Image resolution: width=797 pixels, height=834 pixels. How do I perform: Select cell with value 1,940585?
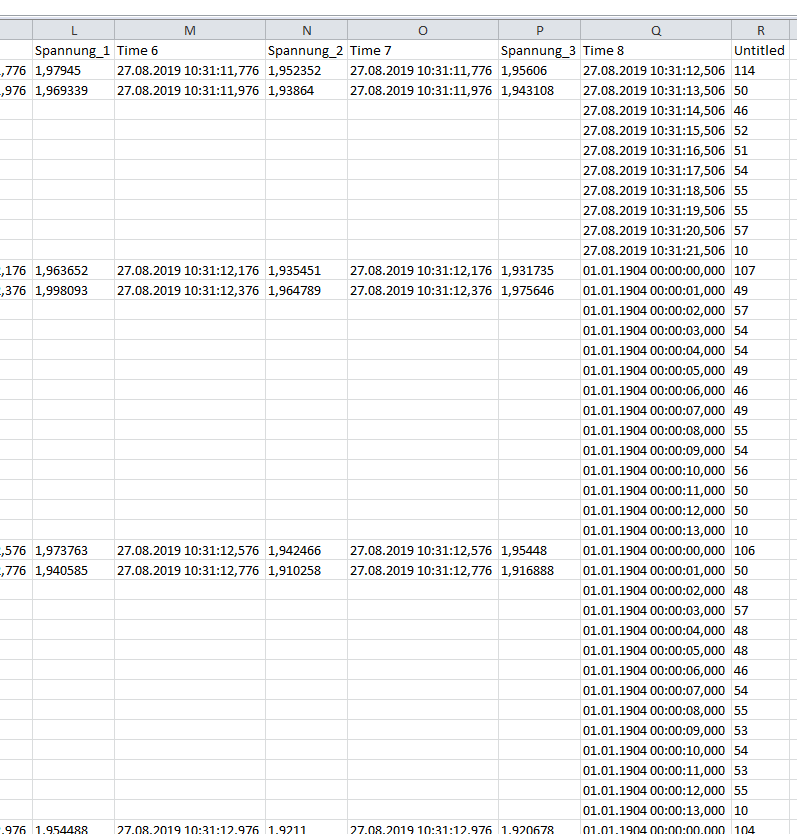[73, 570]
